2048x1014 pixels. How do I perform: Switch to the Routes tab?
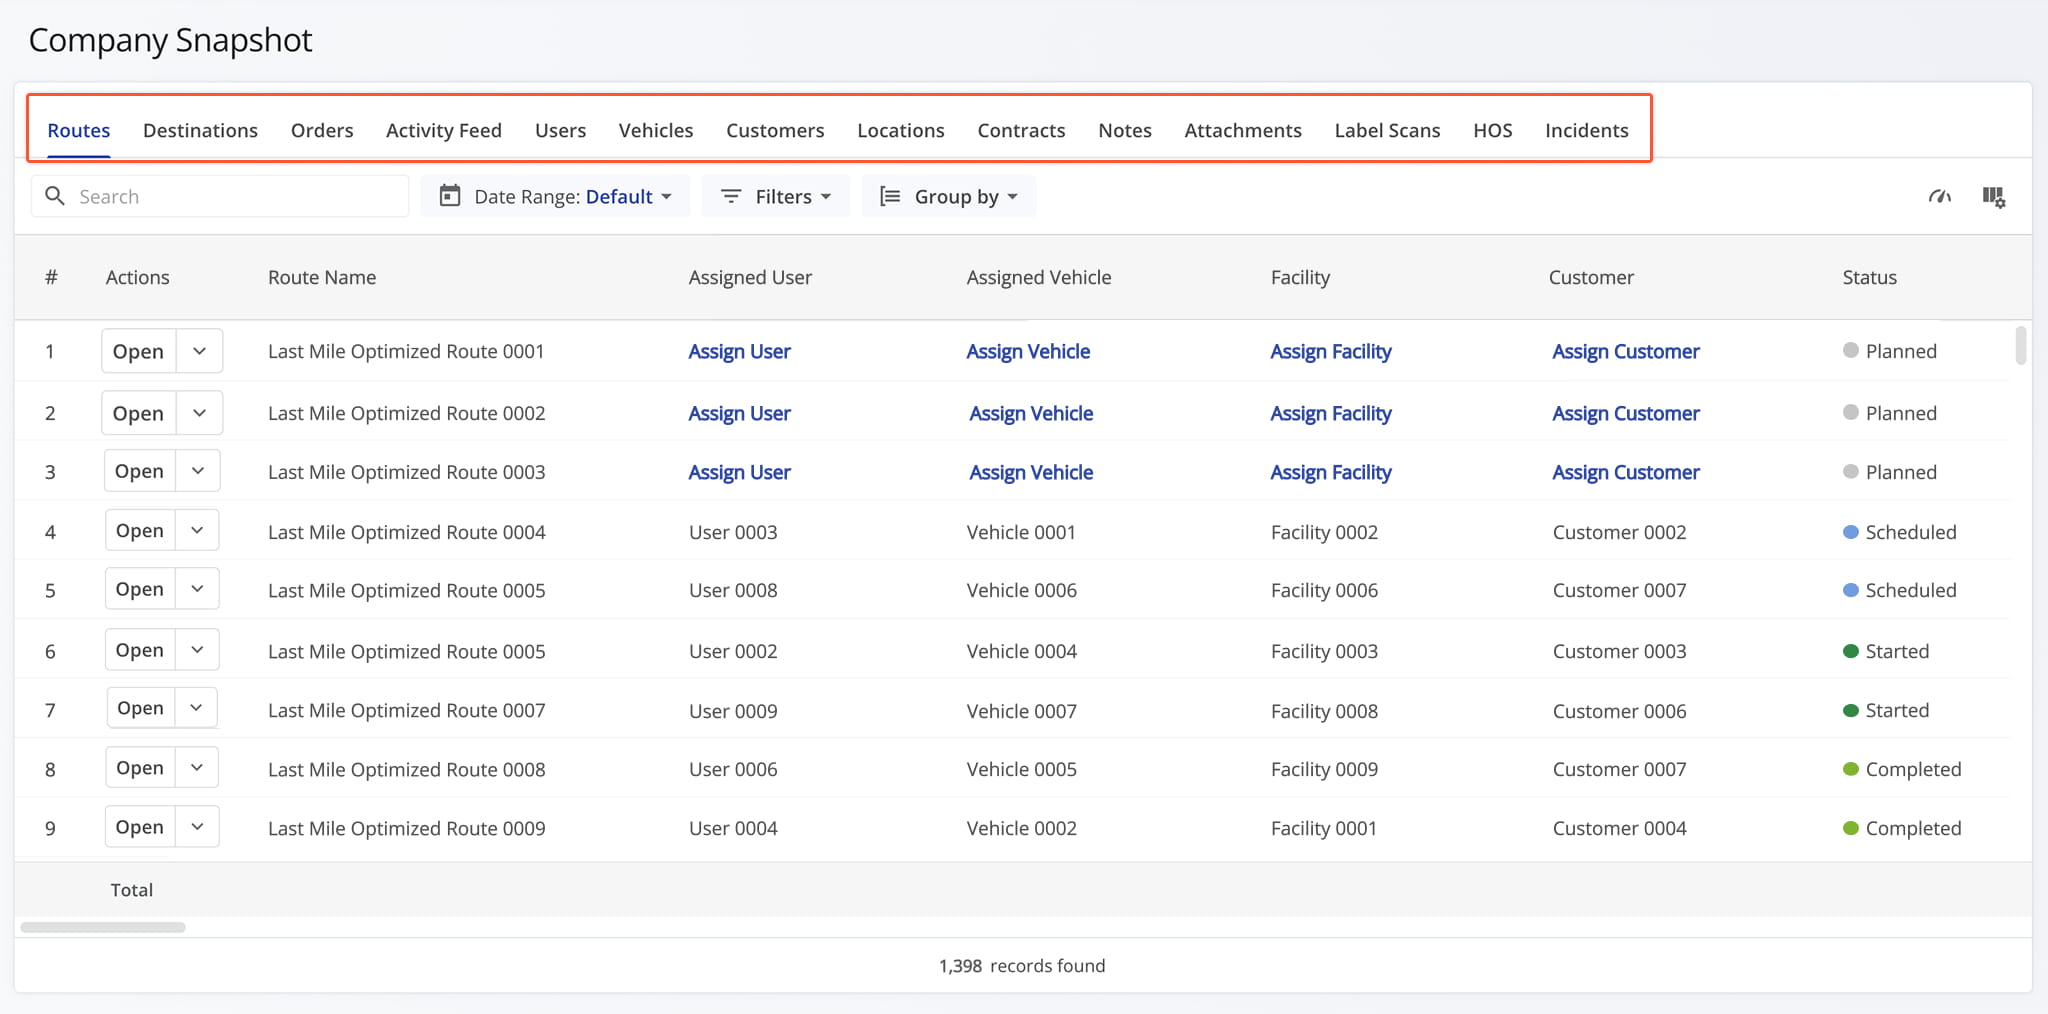point(79,130)
